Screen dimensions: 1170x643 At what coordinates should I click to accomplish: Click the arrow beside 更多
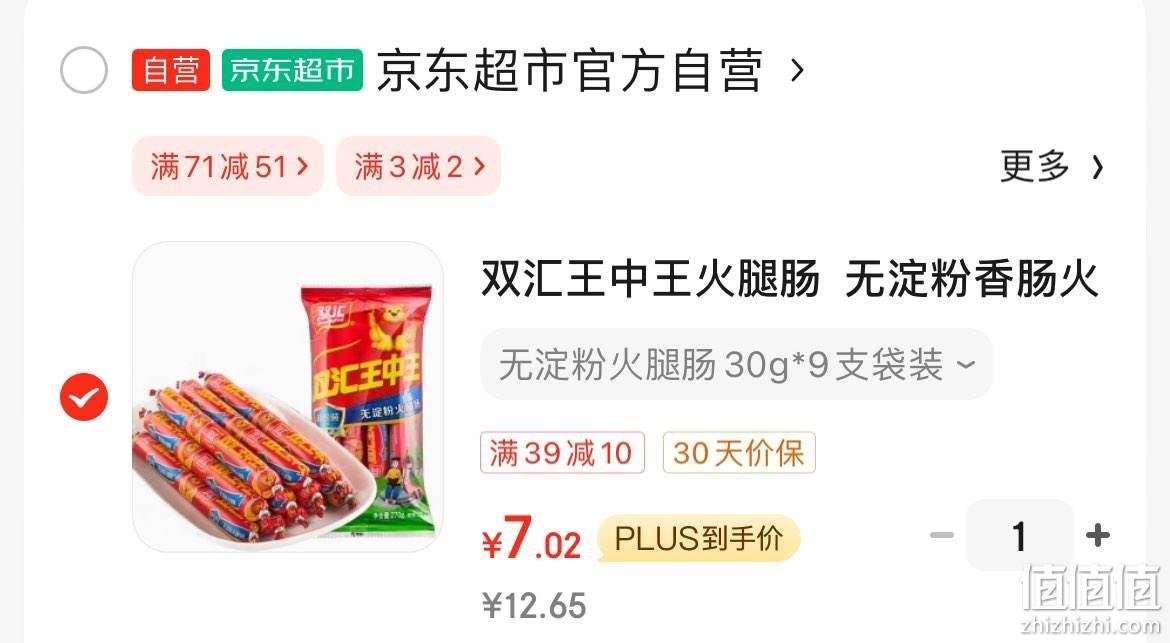1097,167
